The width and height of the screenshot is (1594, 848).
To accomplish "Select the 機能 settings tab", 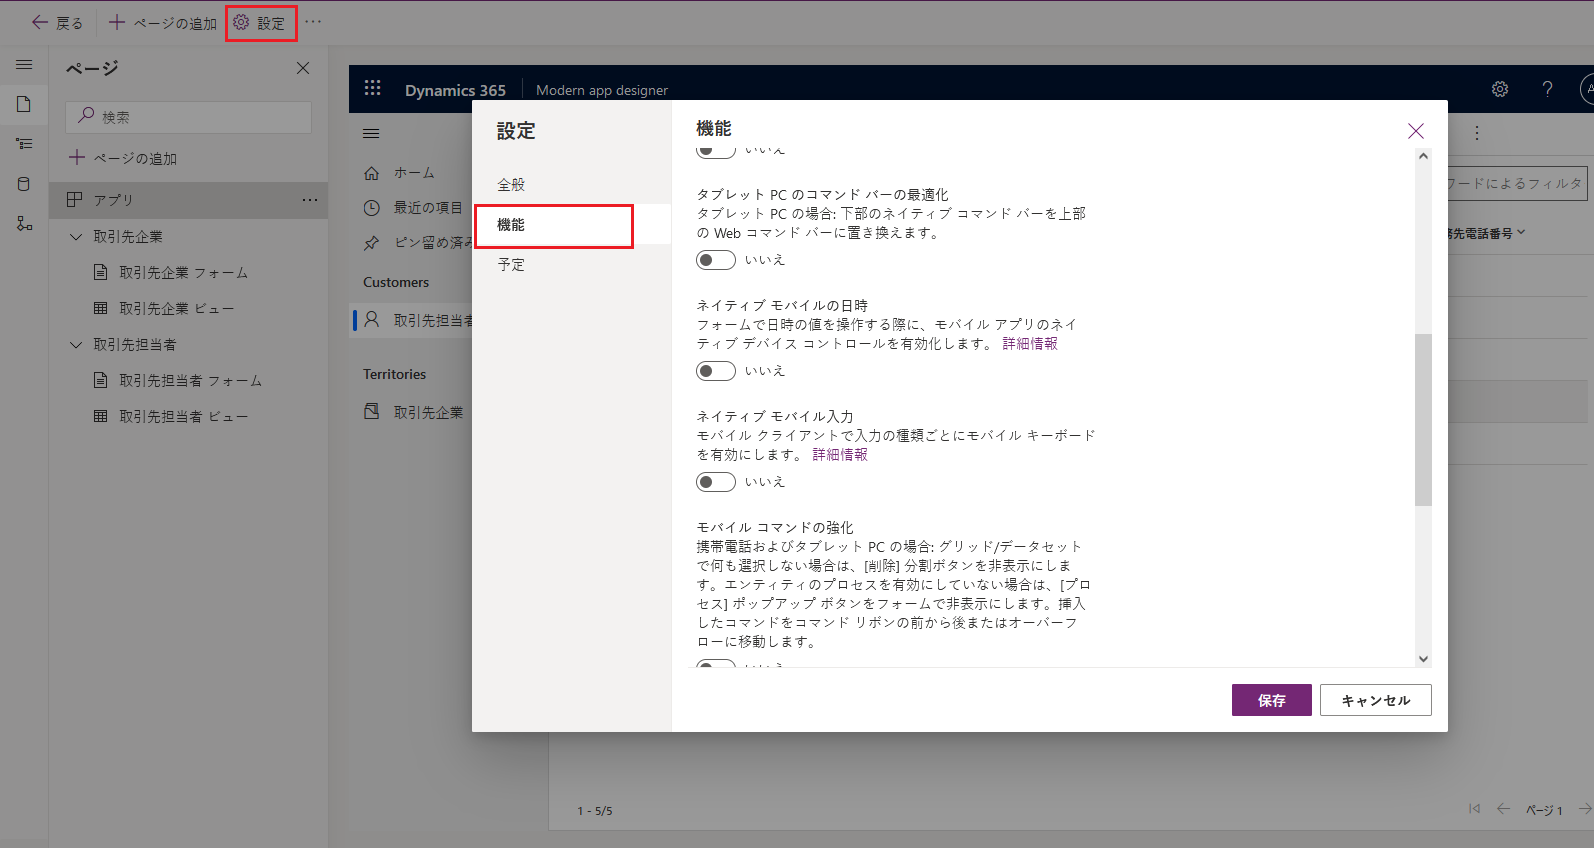I will point(571,225).
